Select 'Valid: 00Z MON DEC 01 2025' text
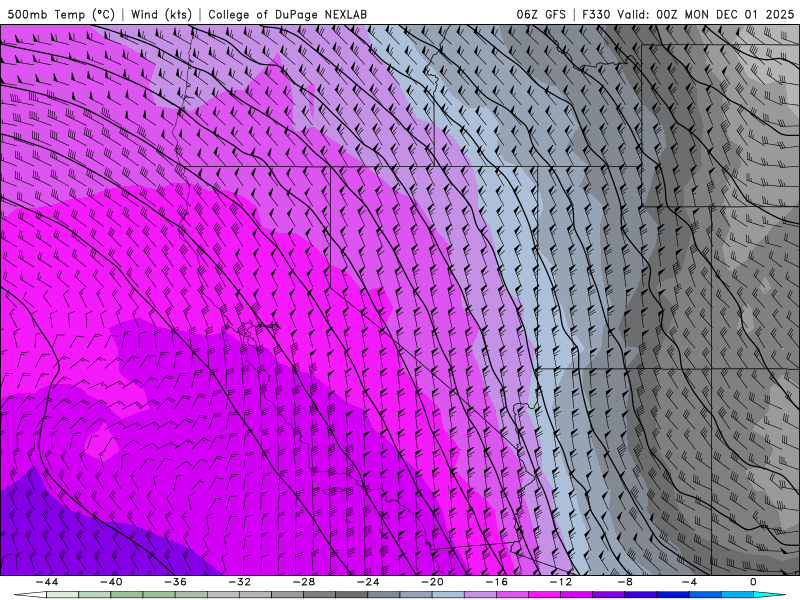This screenshot has width=800, height=600. [706, 14]
